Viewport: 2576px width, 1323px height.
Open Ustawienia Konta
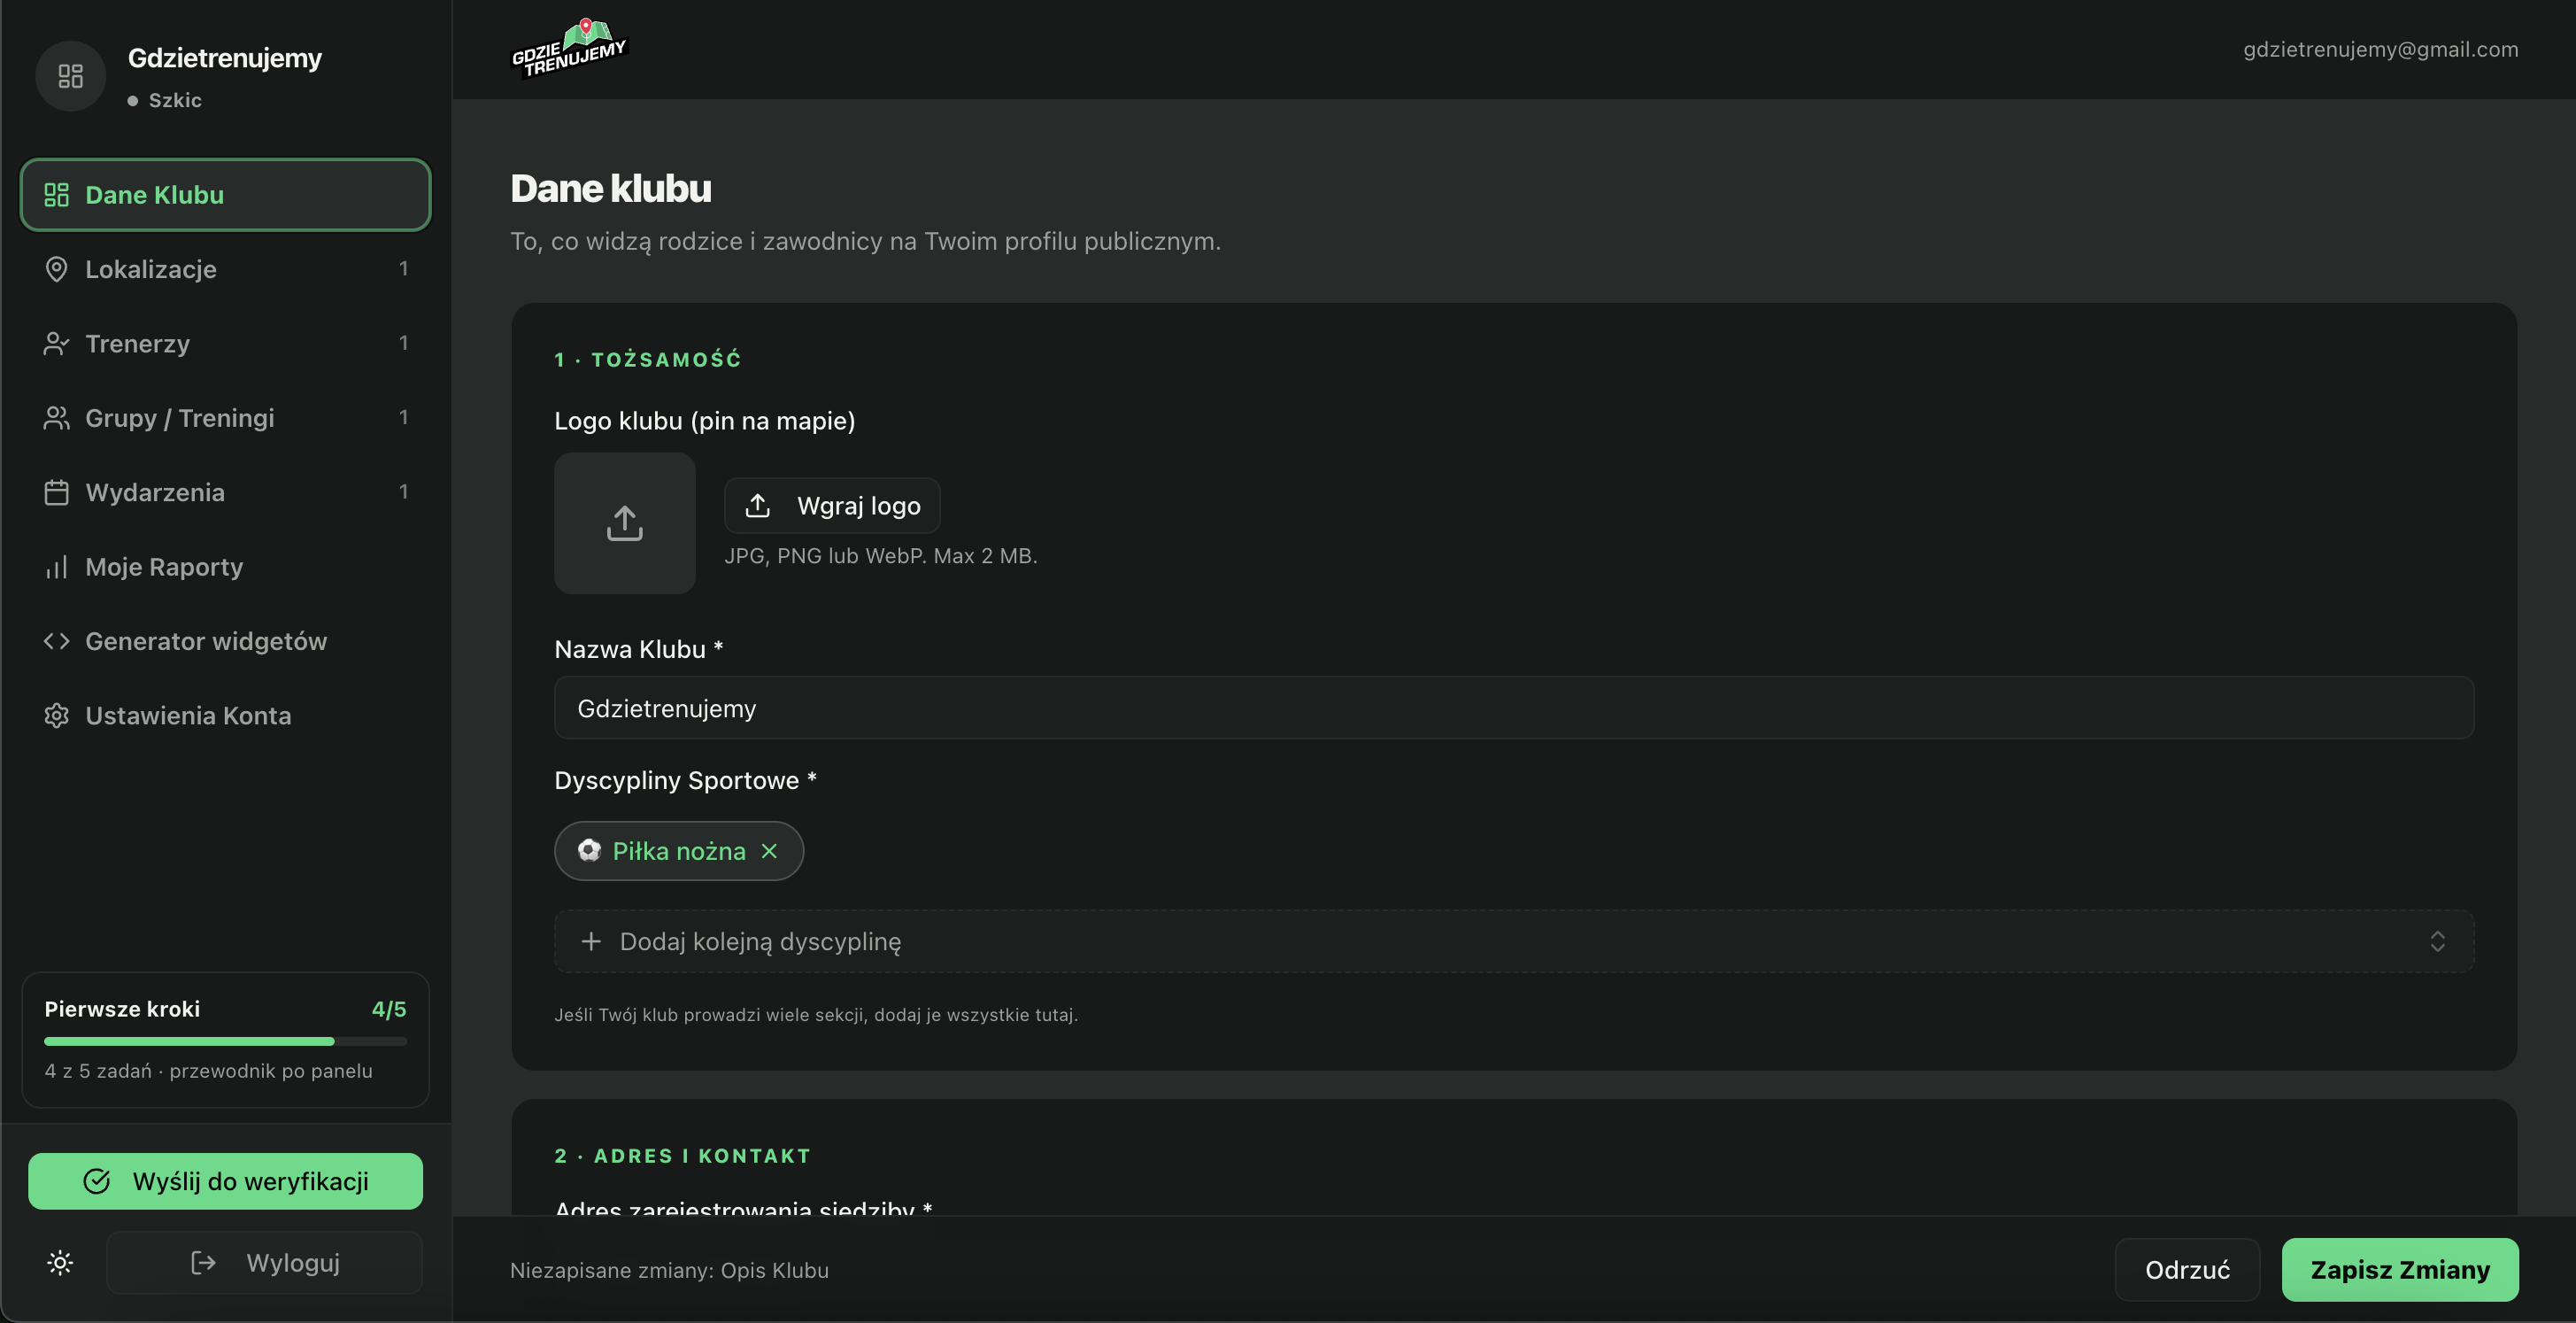[x=226, y=716]
